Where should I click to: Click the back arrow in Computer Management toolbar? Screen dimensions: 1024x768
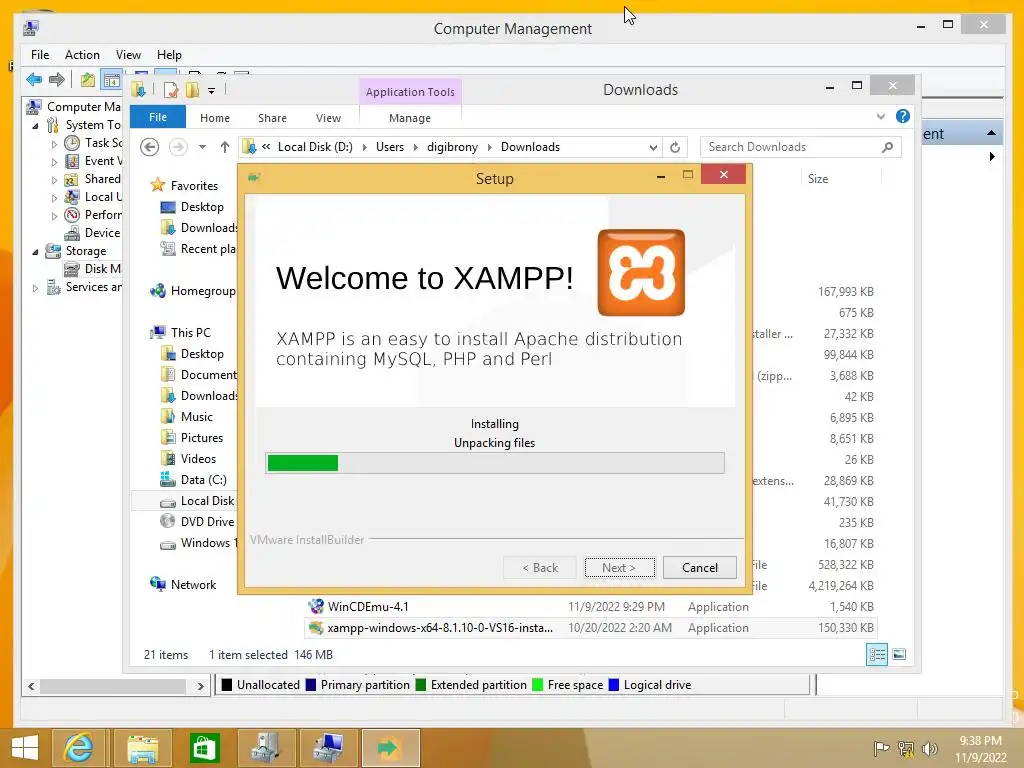tap(34, 80)
